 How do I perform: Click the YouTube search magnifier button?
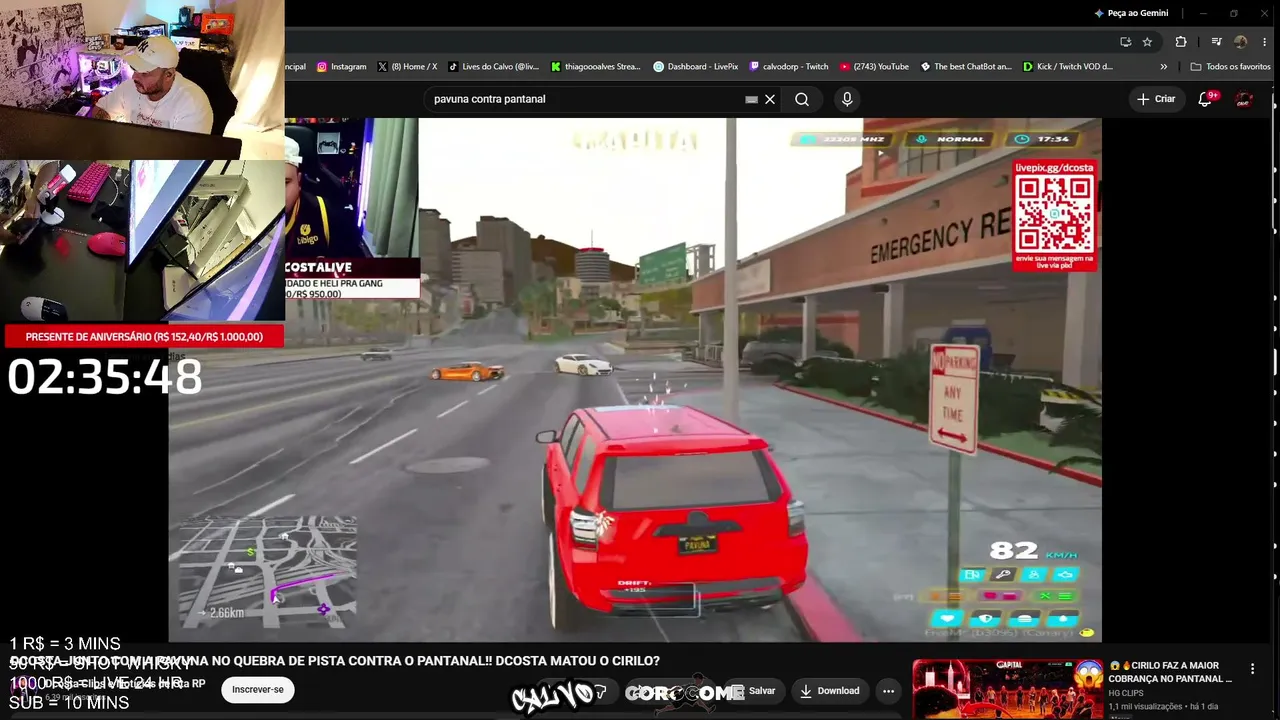[x=802, y=99]
